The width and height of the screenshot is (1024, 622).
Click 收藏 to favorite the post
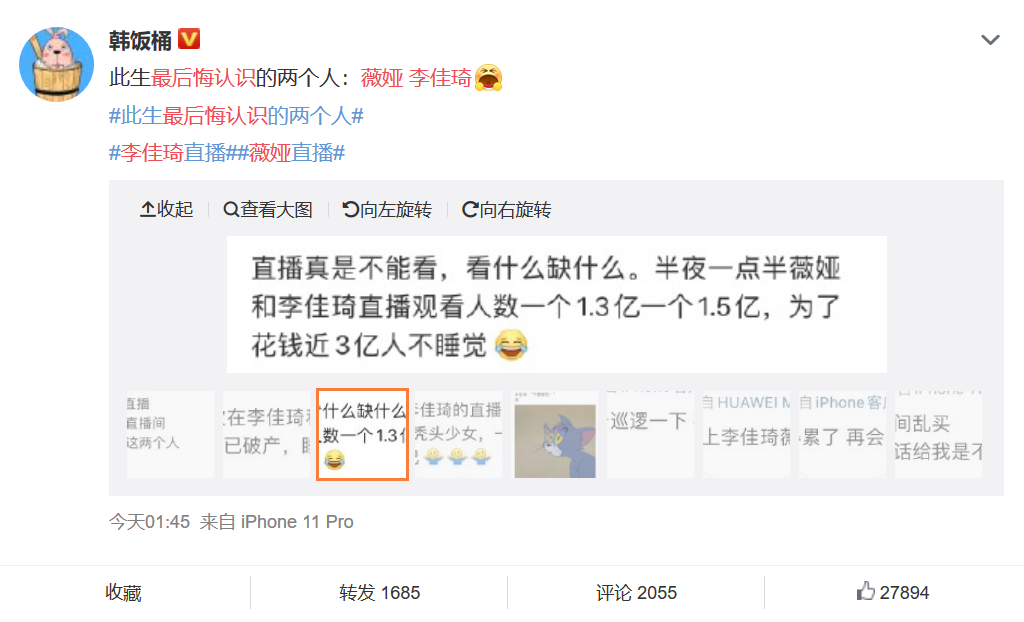coord(123,593)
